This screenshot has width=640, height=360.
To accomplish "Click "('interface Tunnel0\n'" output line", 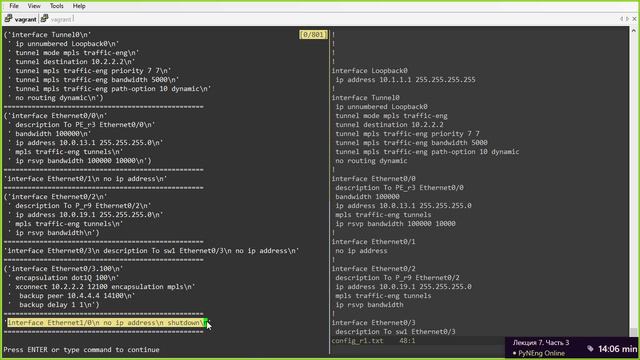I will coord(47,35).
